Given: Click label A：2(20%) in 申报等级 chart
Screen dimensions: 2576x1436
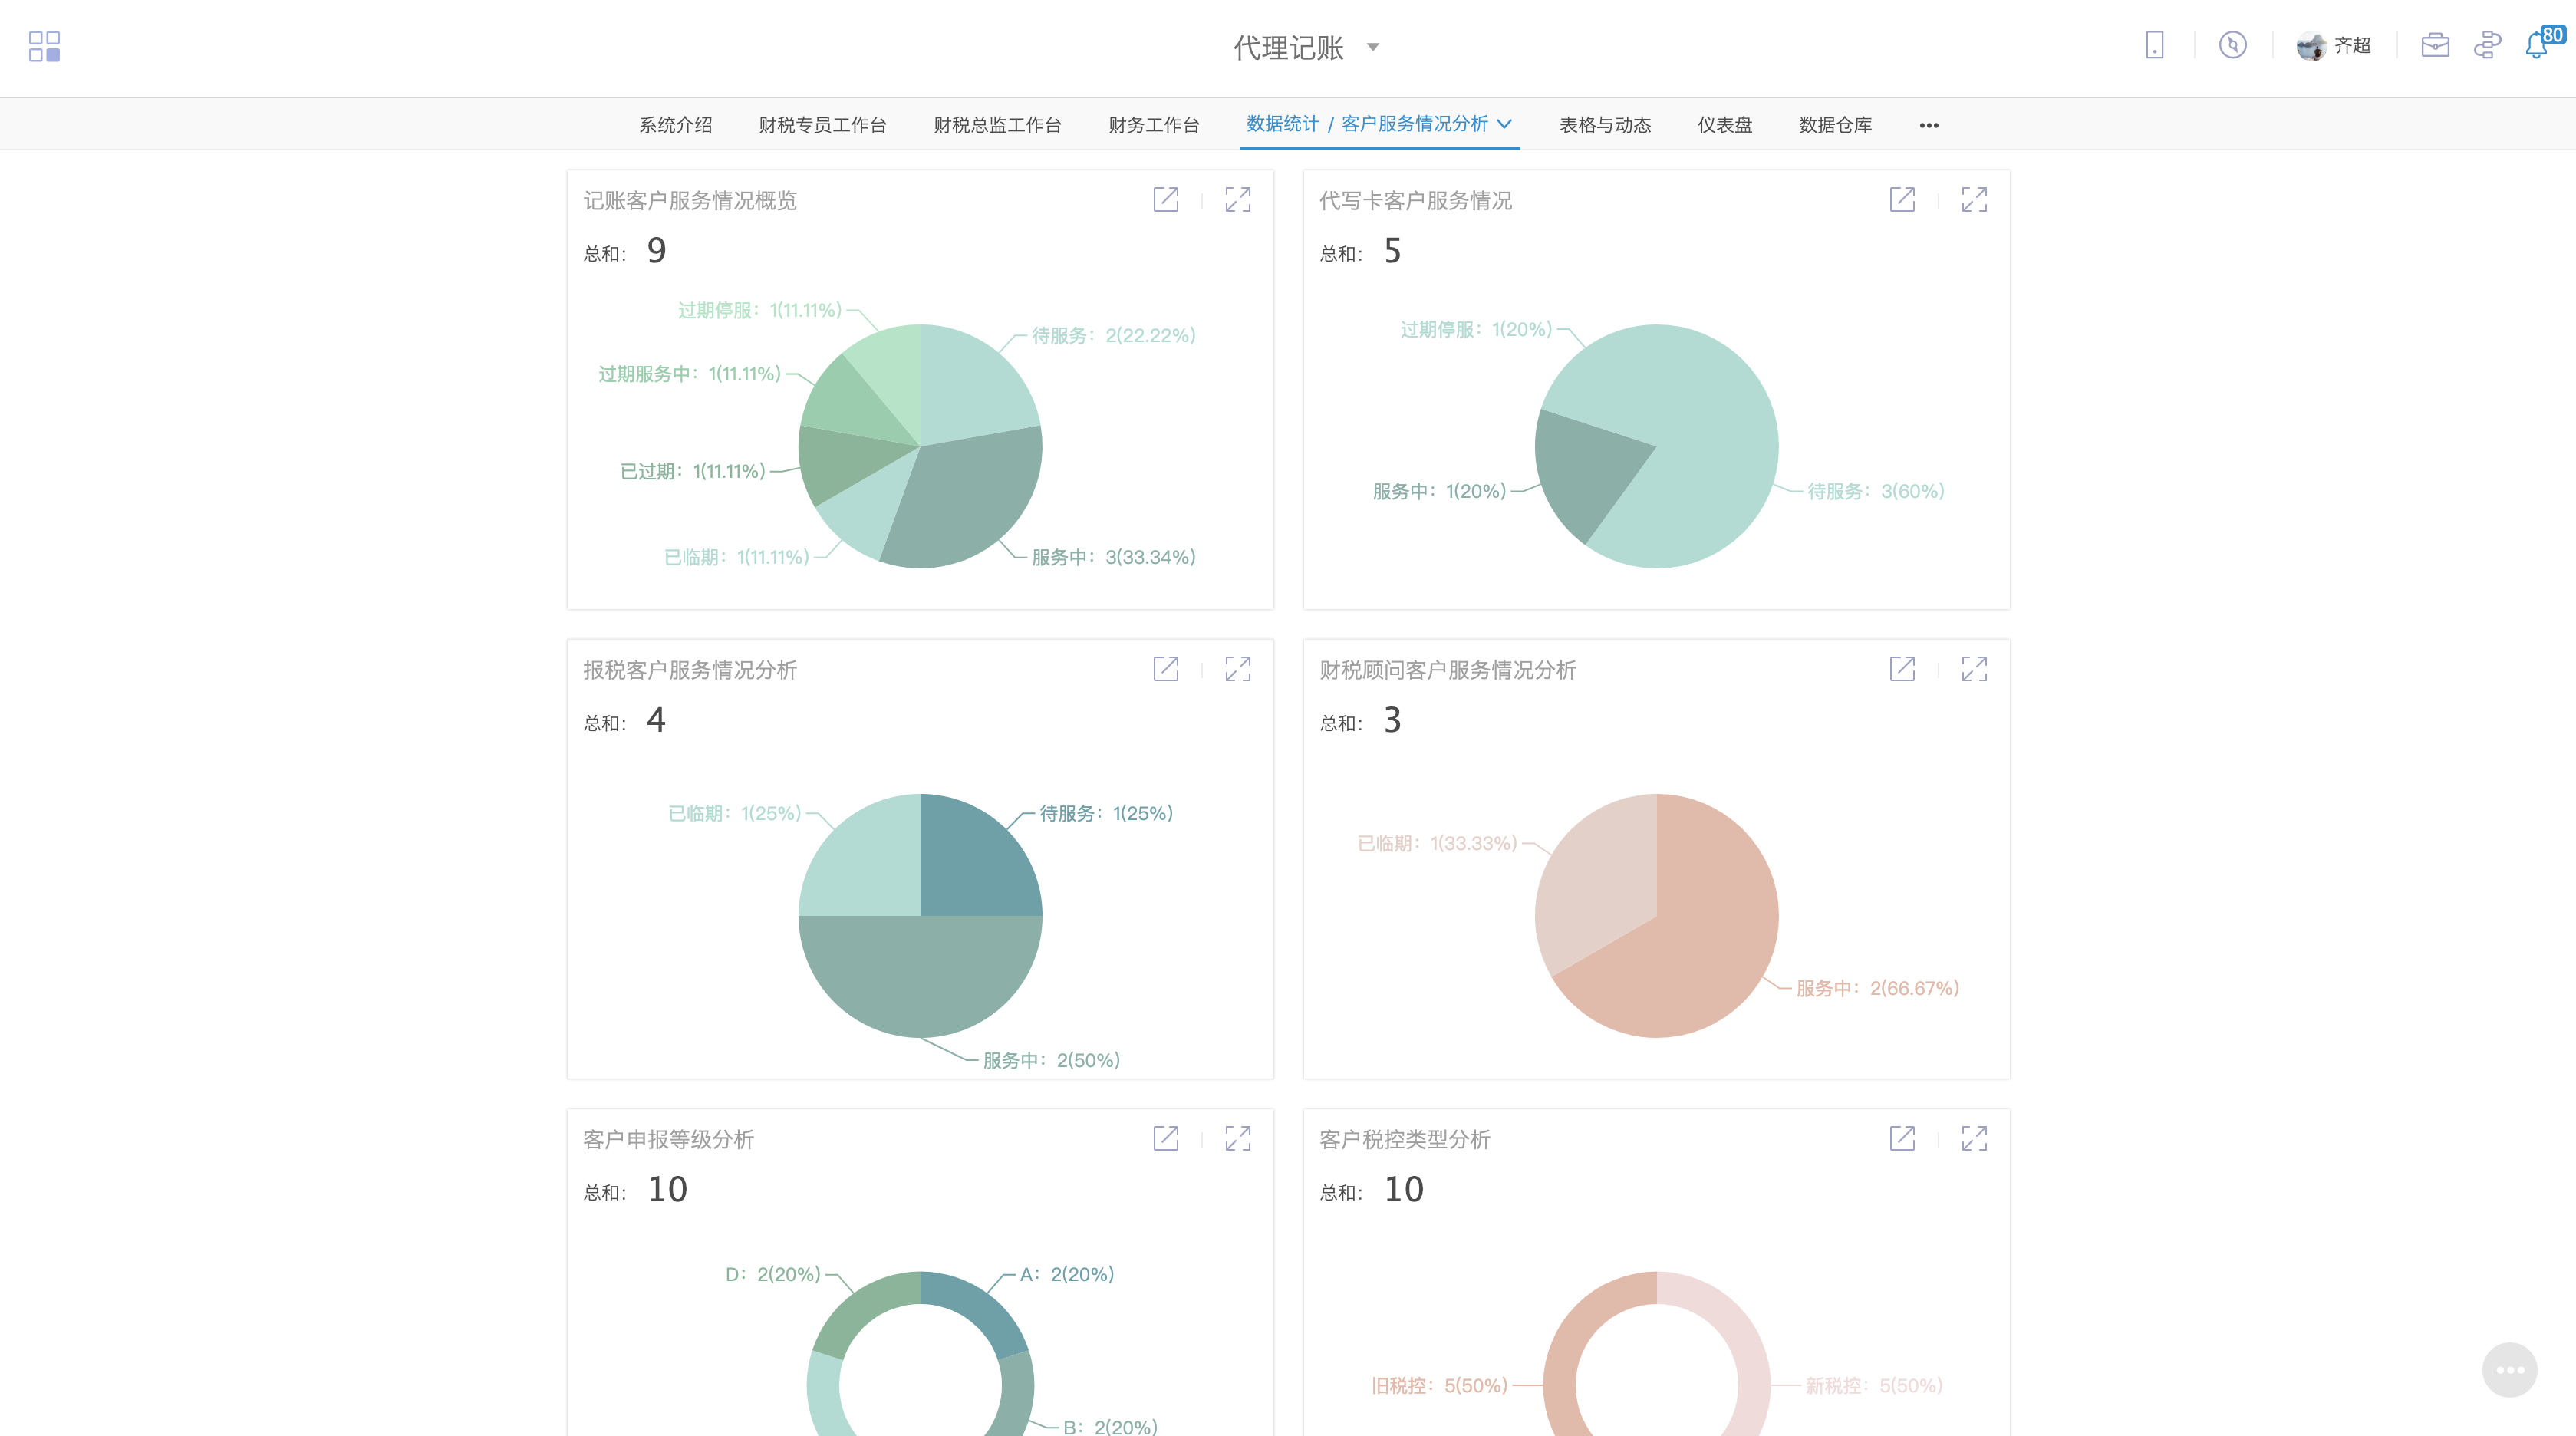Looking at the screenshot, I should [x=1067, y=1274].
